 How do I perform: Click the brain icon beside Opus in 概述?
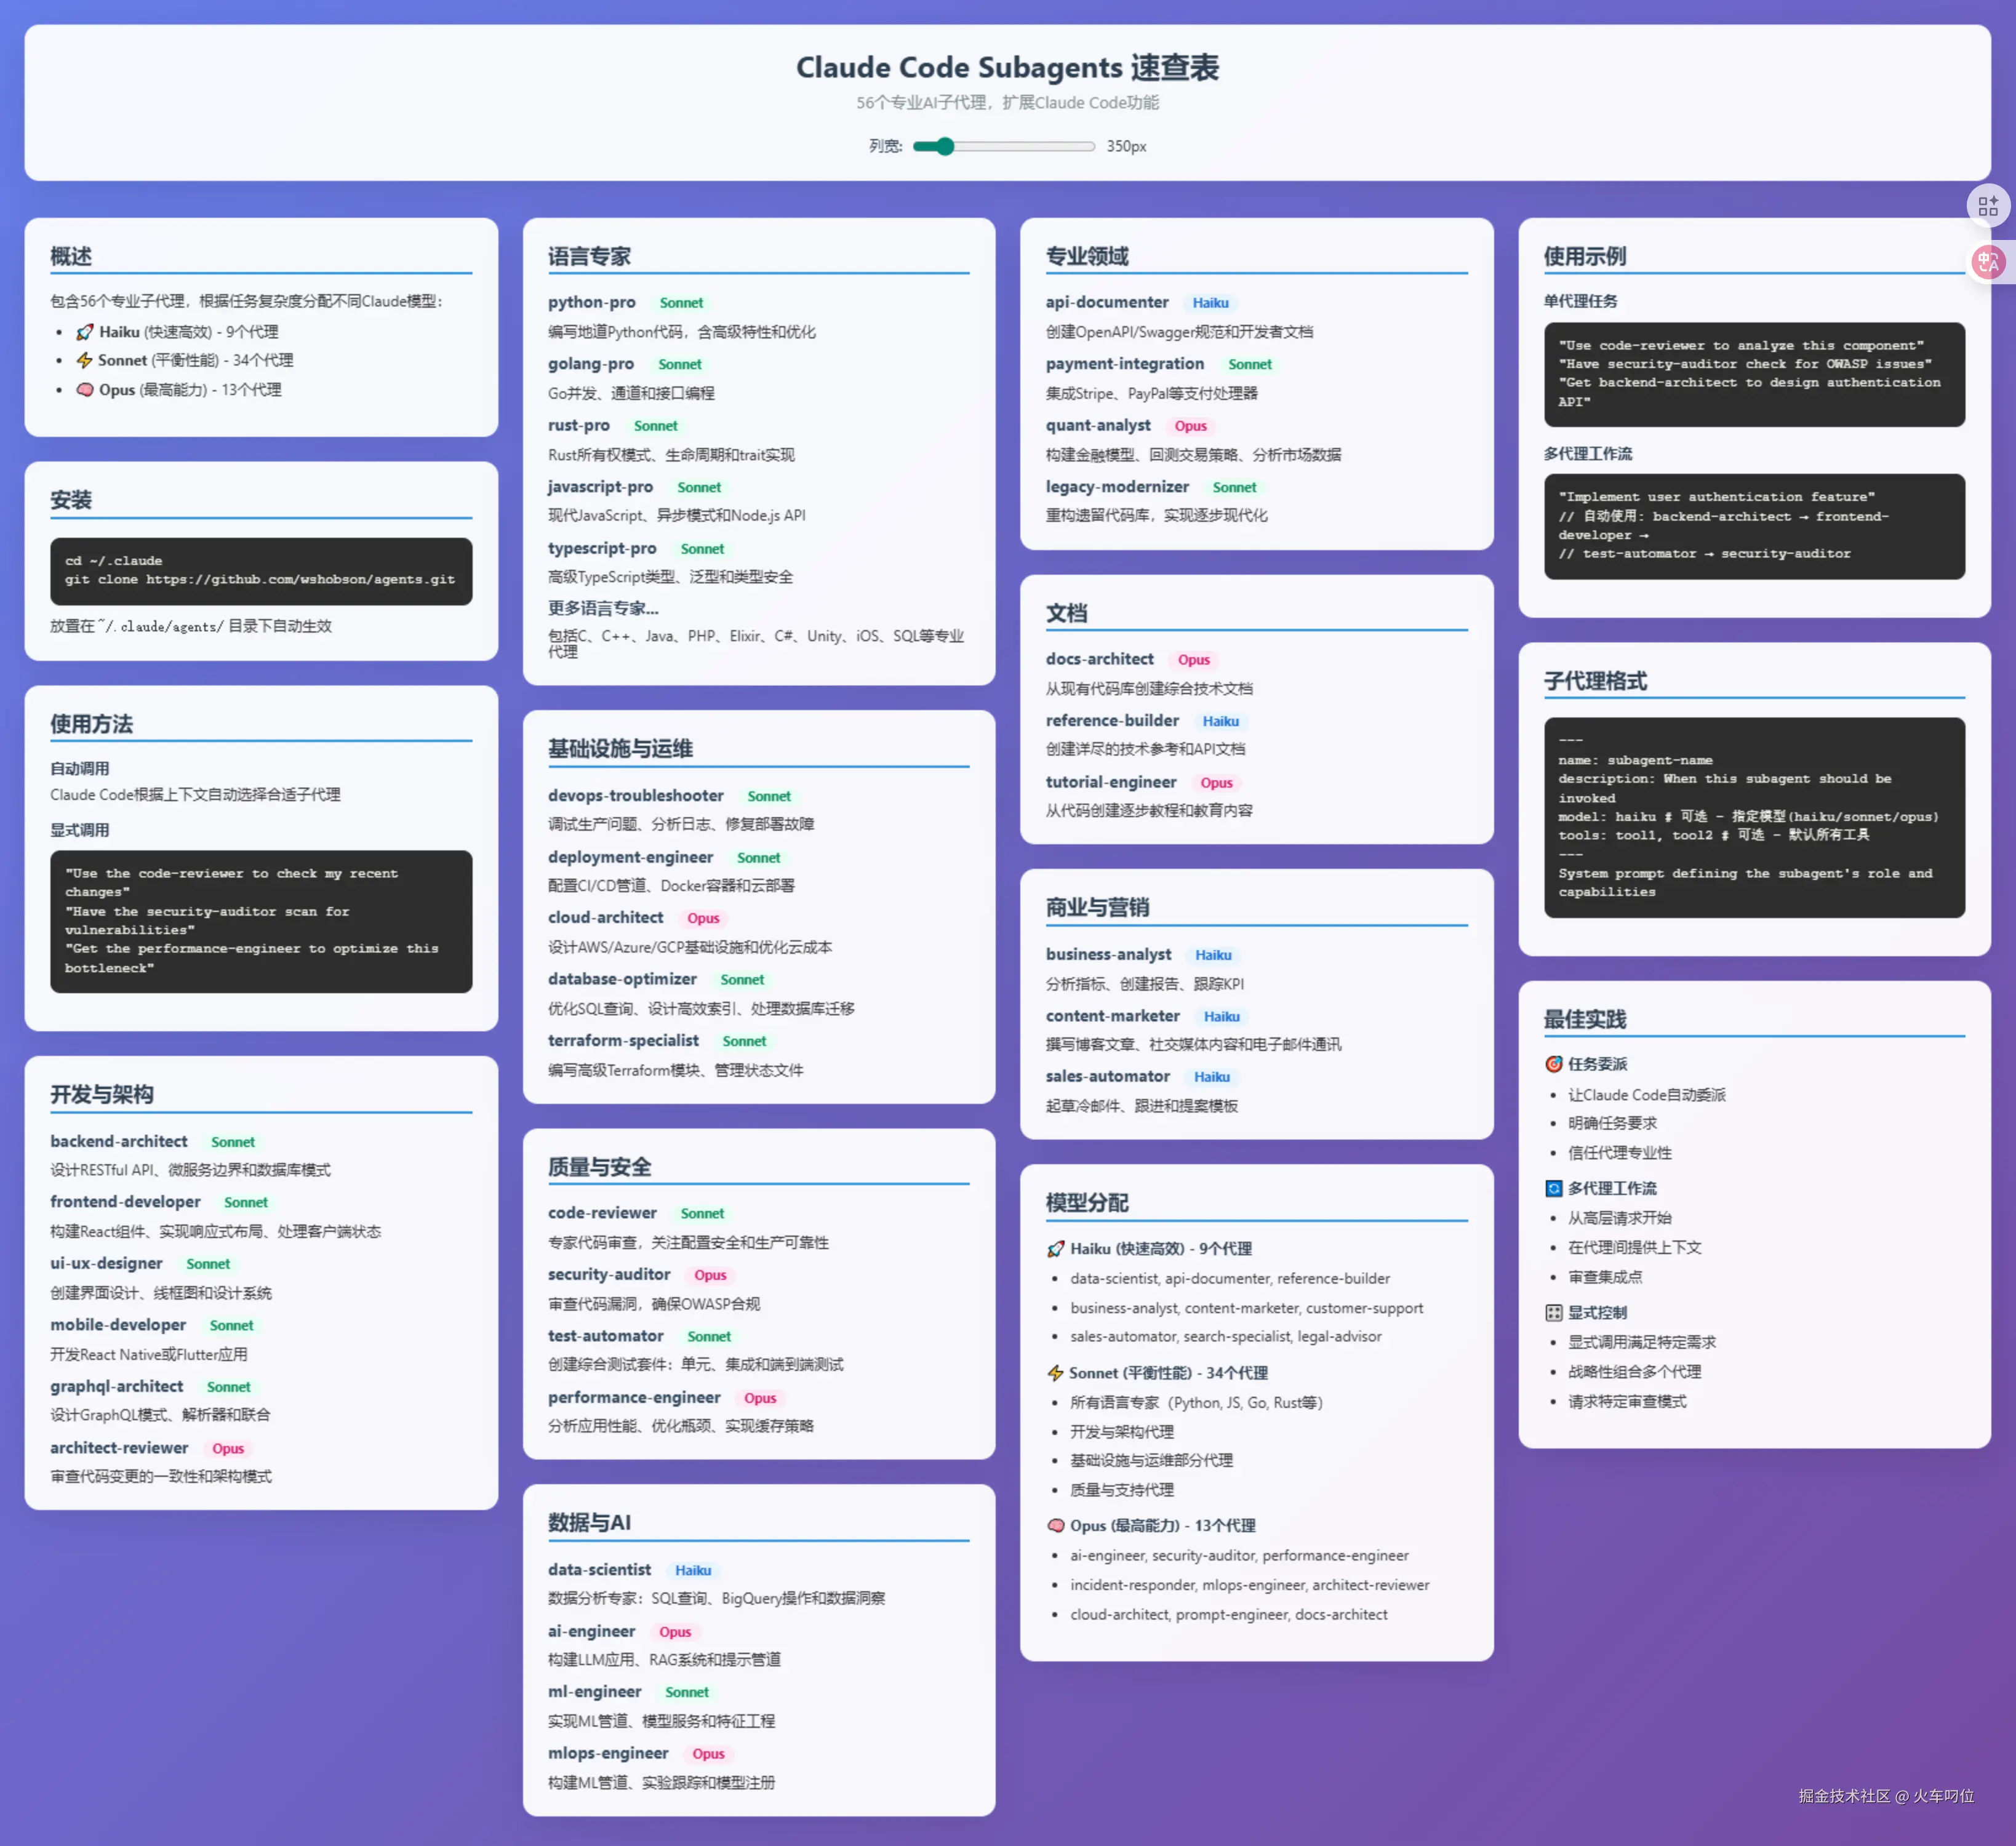pyautogui.click(x=85, y=390)
